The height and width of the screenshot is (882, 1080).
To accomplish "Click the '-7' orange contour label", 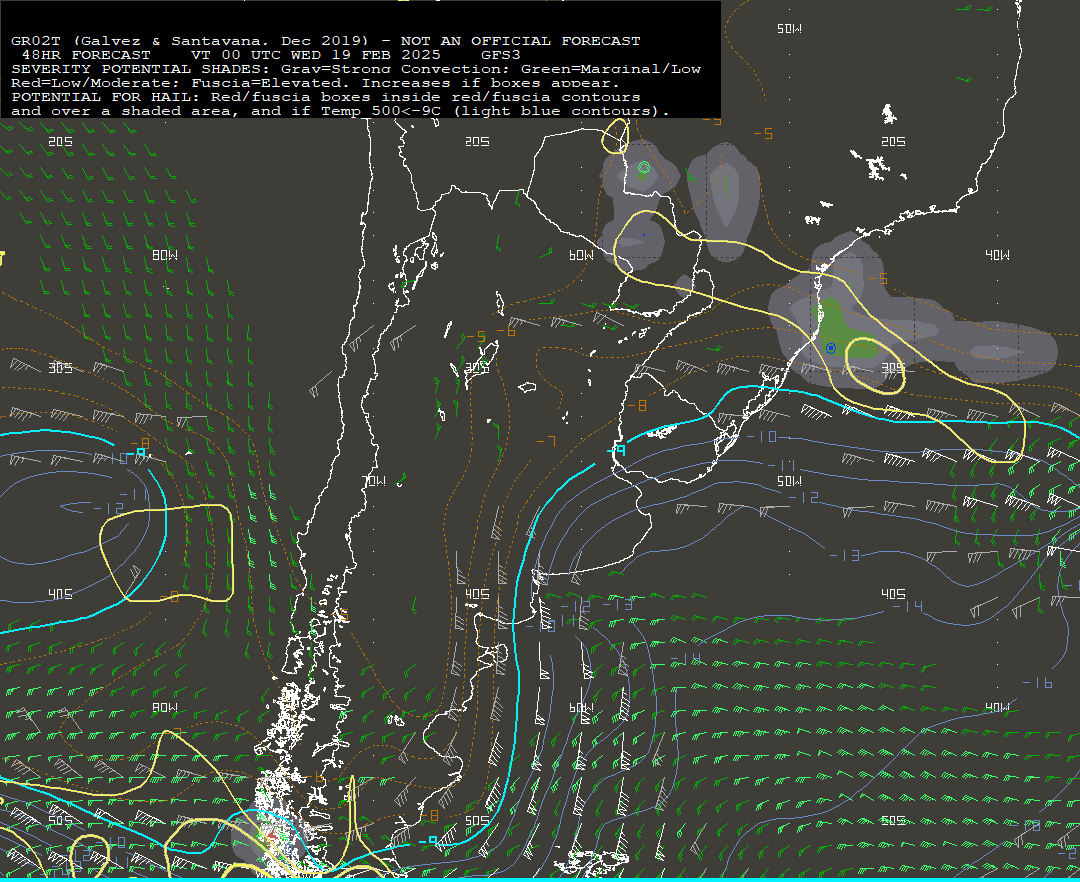I will point(546,441).
